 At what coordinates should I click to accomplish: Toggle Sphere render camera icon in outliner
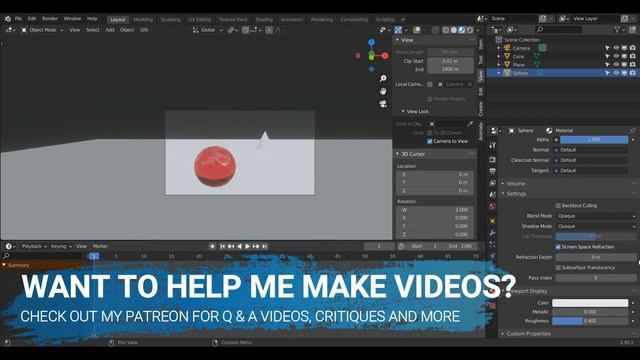633,73
